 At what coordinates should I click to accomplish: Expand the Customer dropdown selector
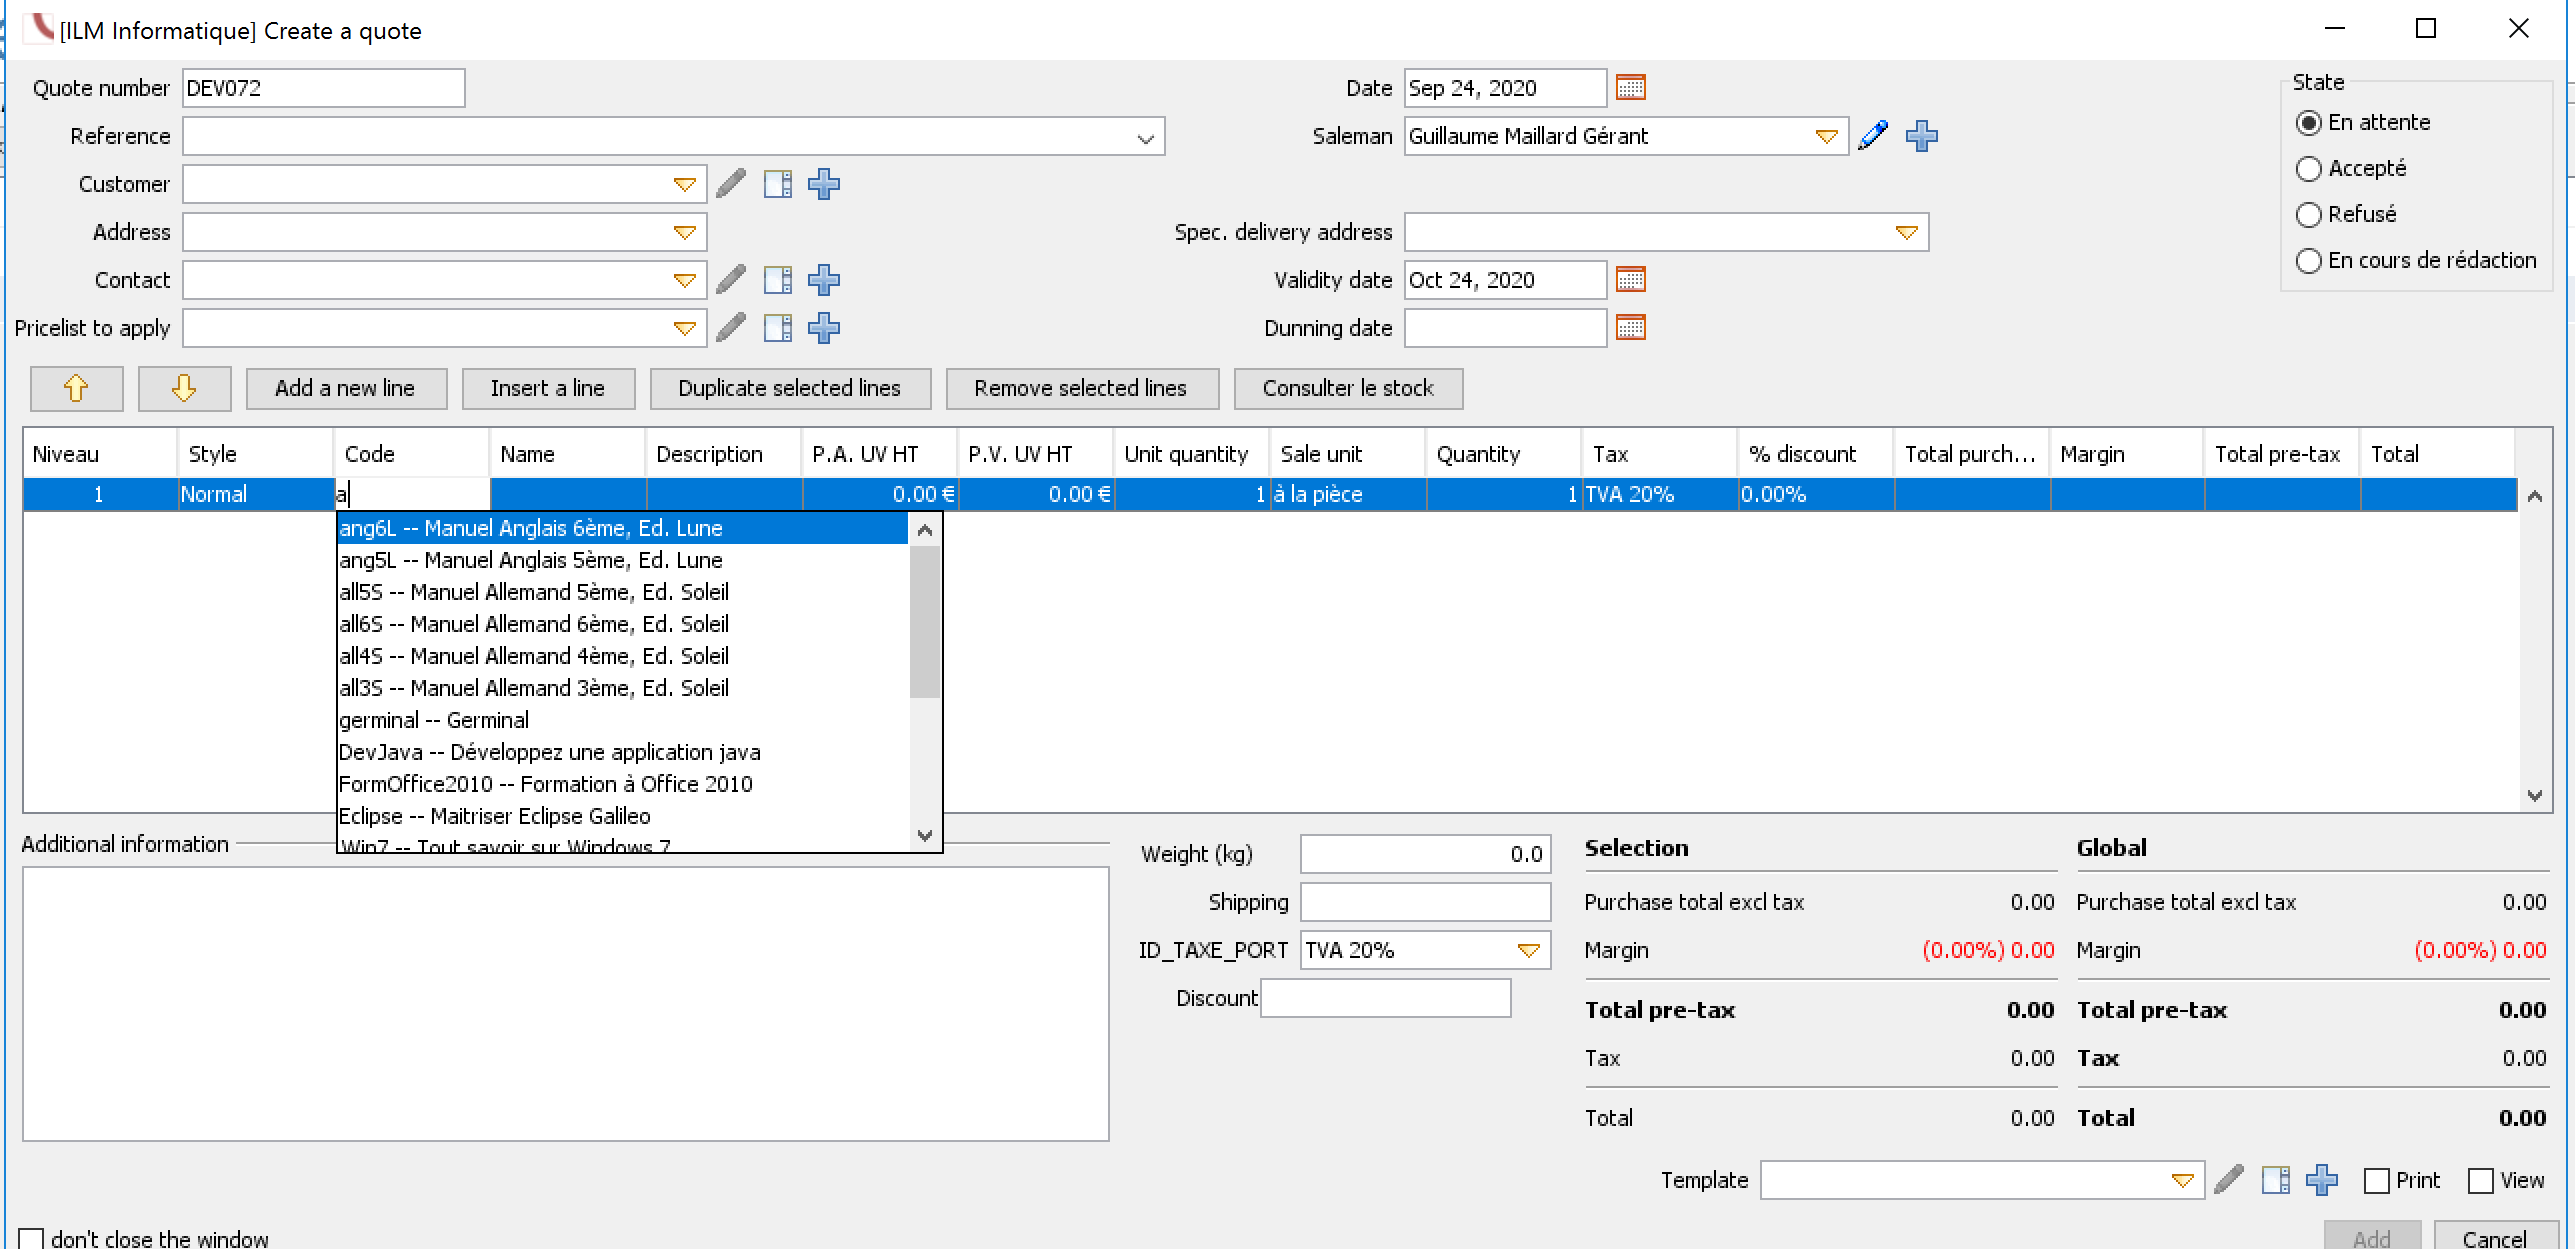tap(682, 184)
